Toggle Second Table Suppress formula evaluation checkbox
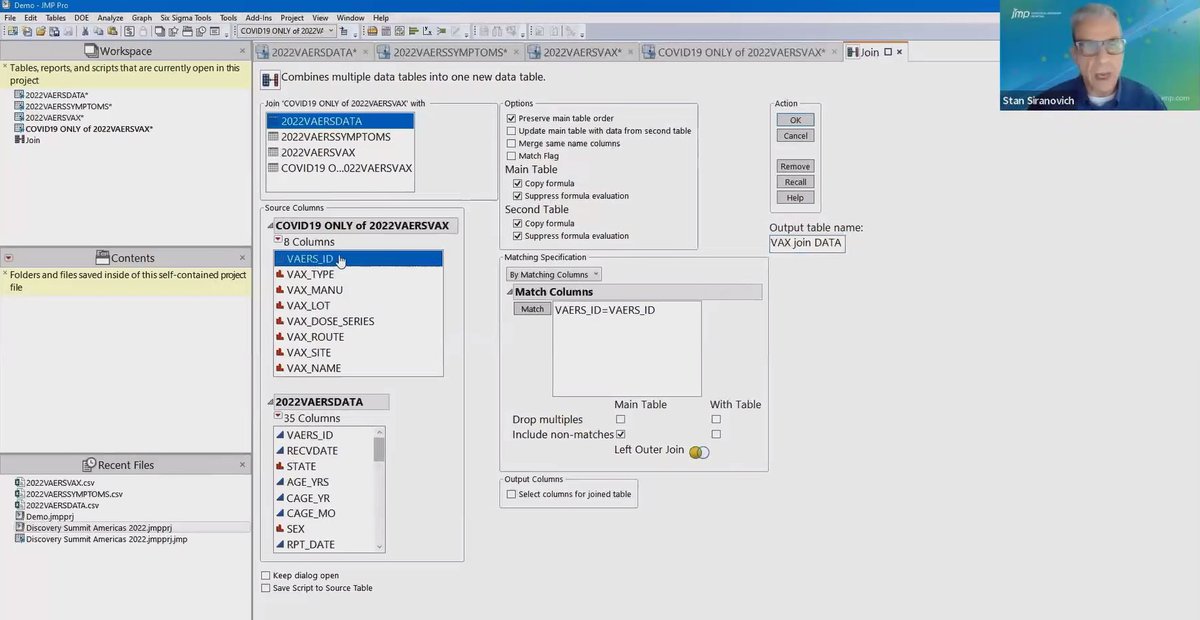1200x620 pixels. [518, 236]
